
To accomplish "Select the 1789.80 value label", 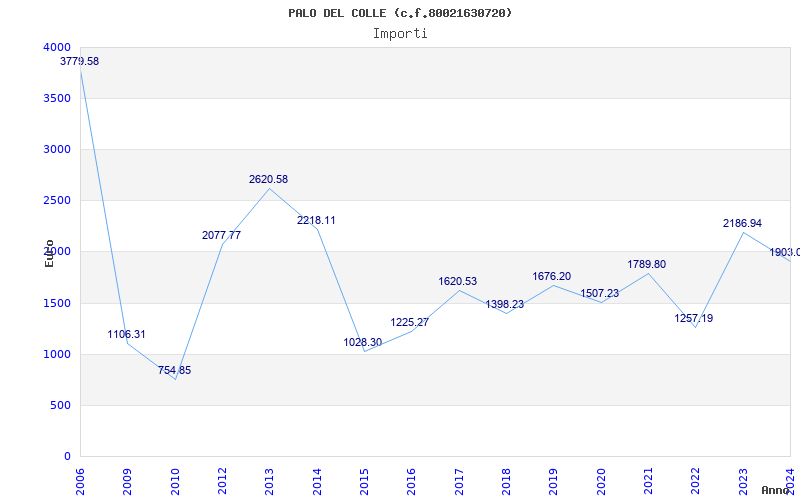I will (x=646, y=264).
